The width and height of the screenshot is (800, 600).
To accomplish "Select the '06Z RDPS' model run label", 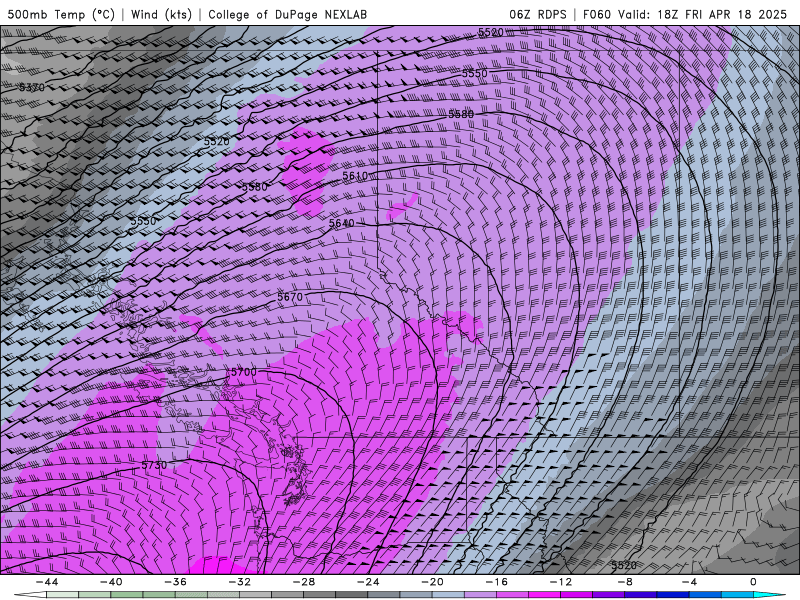I will (x=538, y=14).
